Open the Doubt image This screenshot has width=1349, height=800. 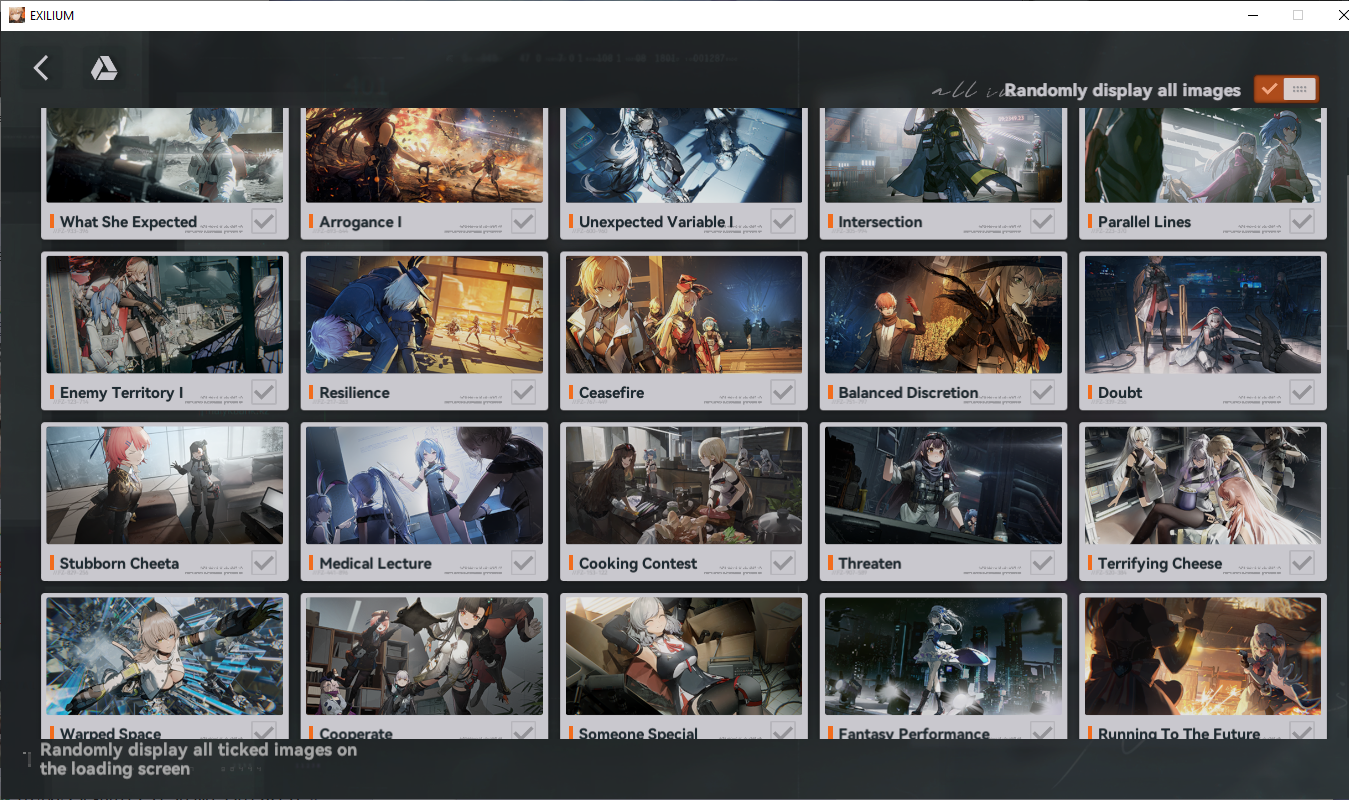coord(1203,315)
